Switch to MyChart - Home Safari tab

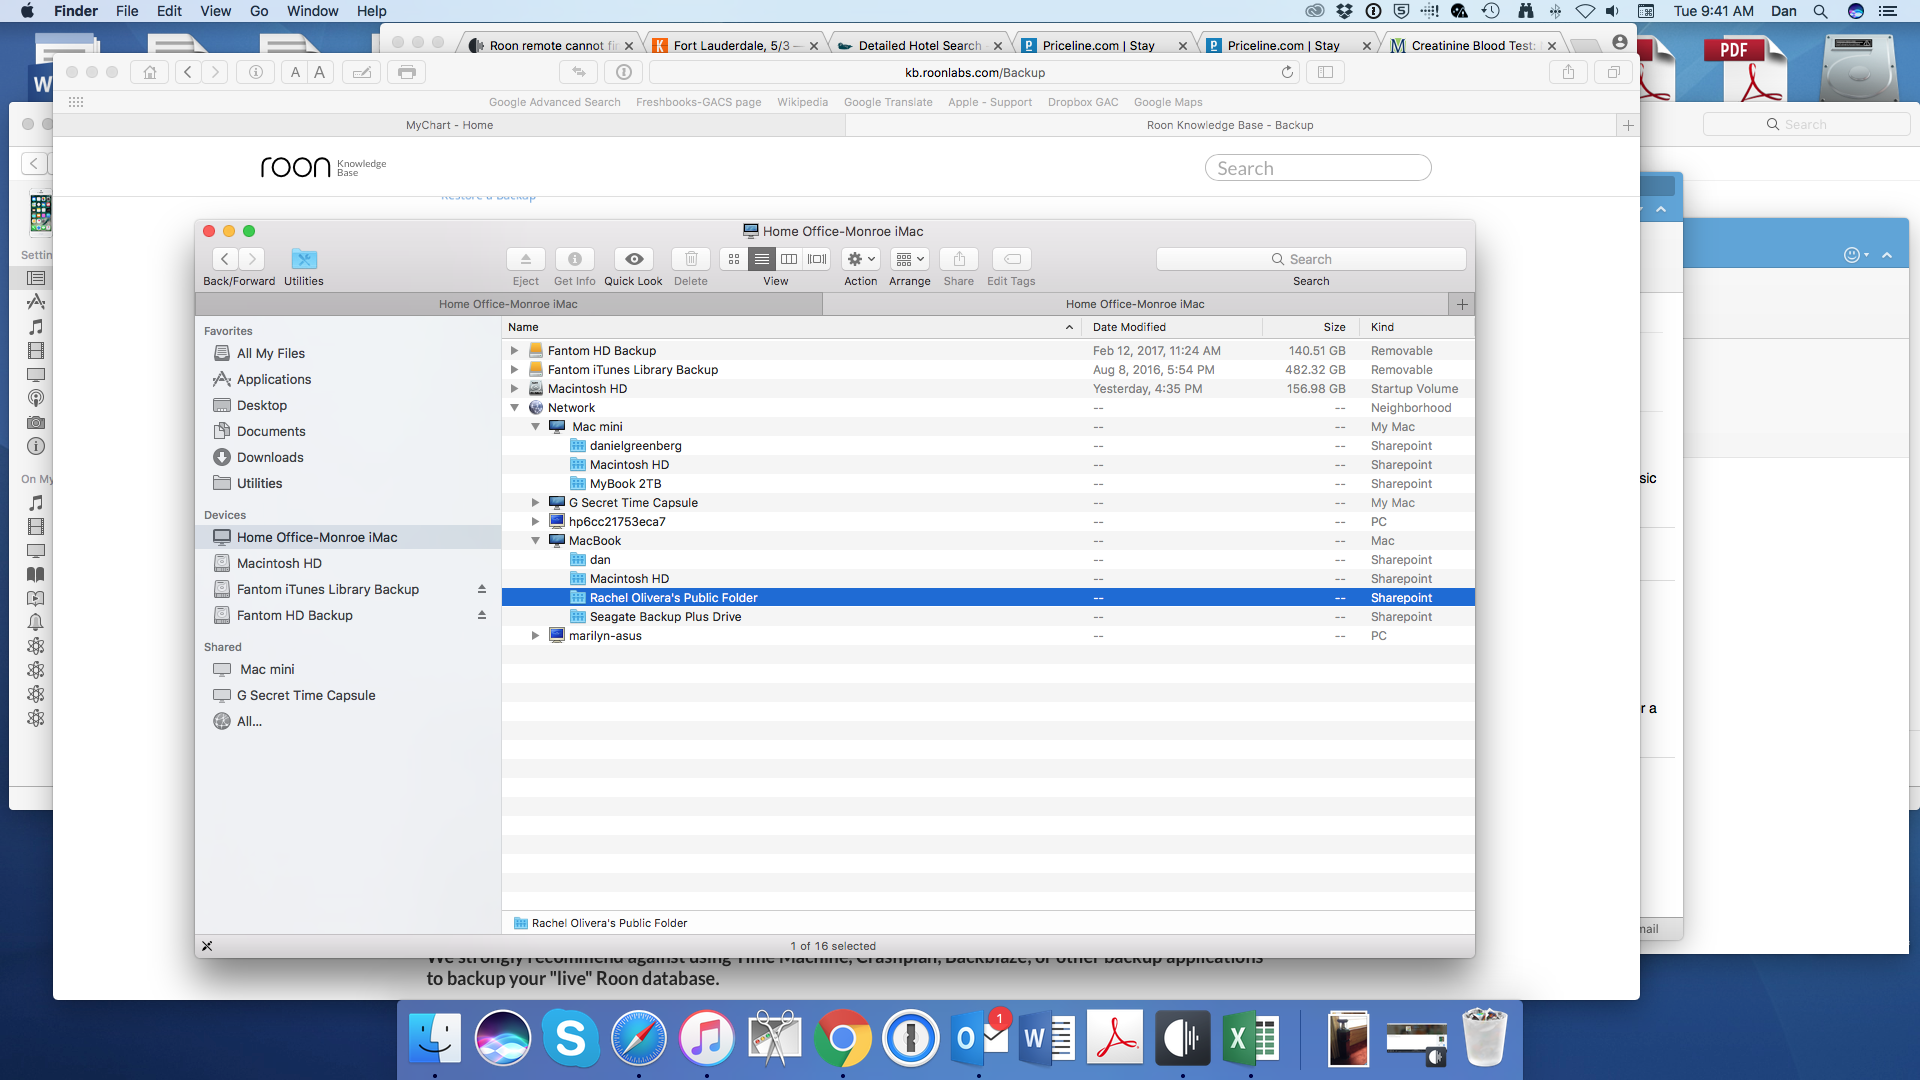449,125
